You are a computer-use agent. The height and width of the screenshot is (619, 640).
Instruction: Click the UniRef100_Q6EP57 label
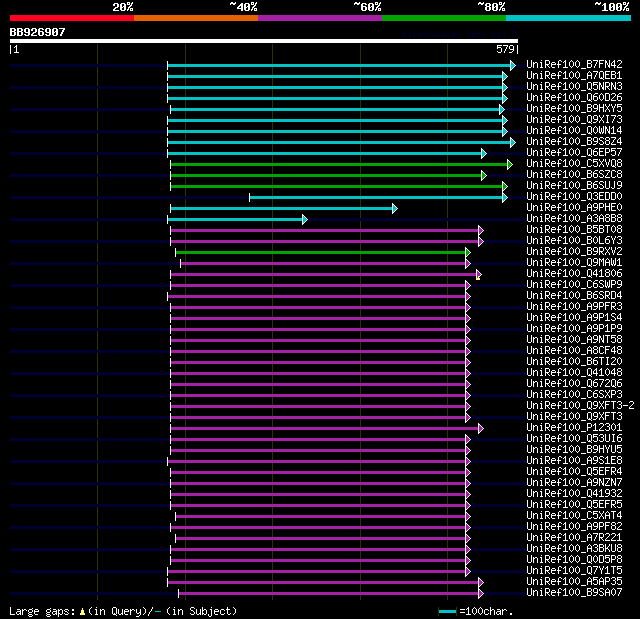[574, 153]
